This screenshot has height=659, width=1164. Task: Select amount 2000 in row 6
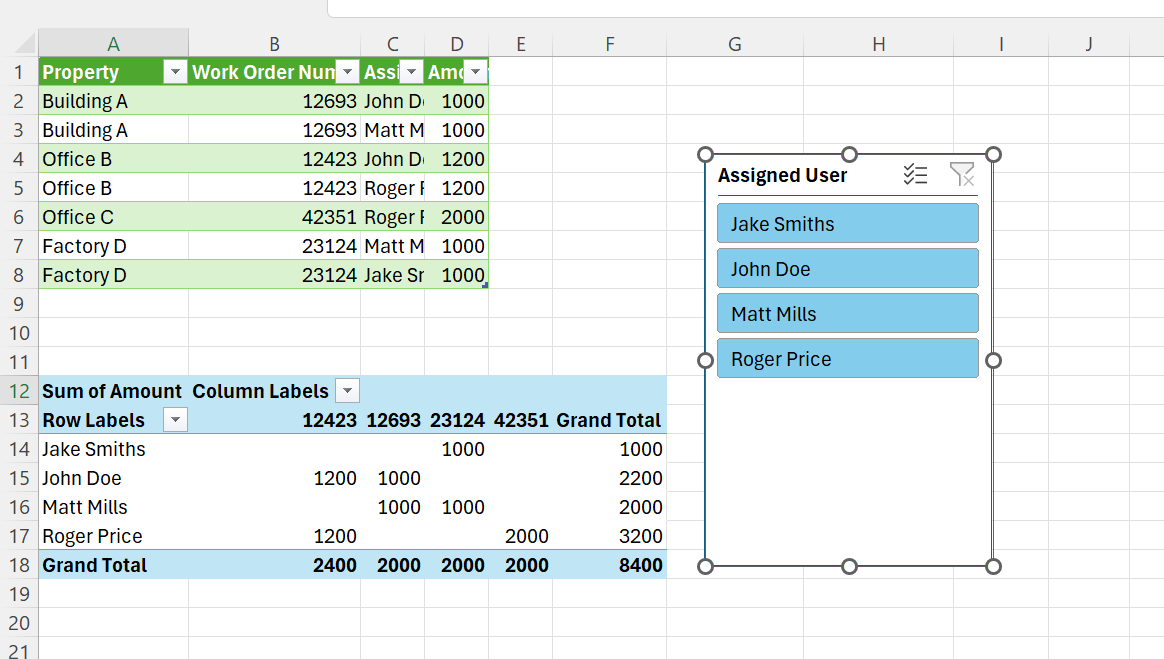(x=457, y=217)
